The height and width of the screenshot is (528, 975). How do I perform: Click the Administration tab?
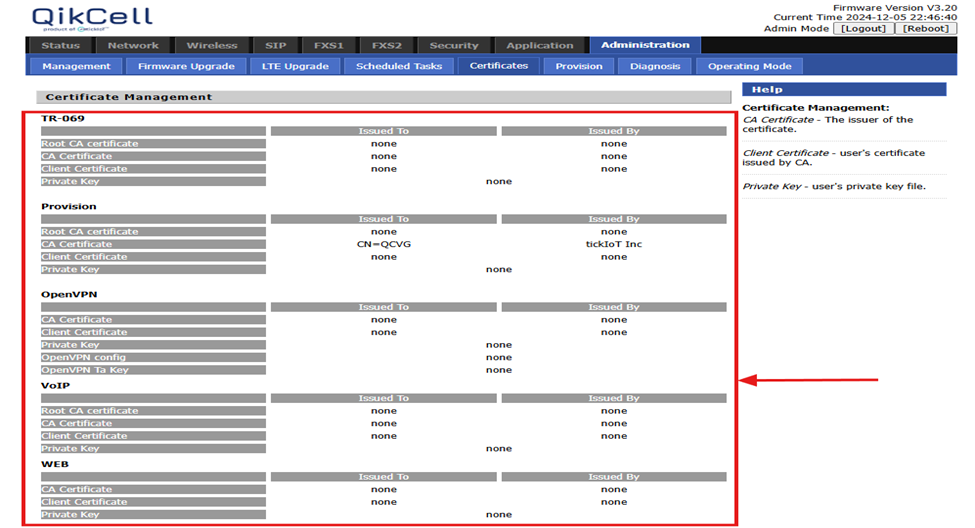[645, 45]
